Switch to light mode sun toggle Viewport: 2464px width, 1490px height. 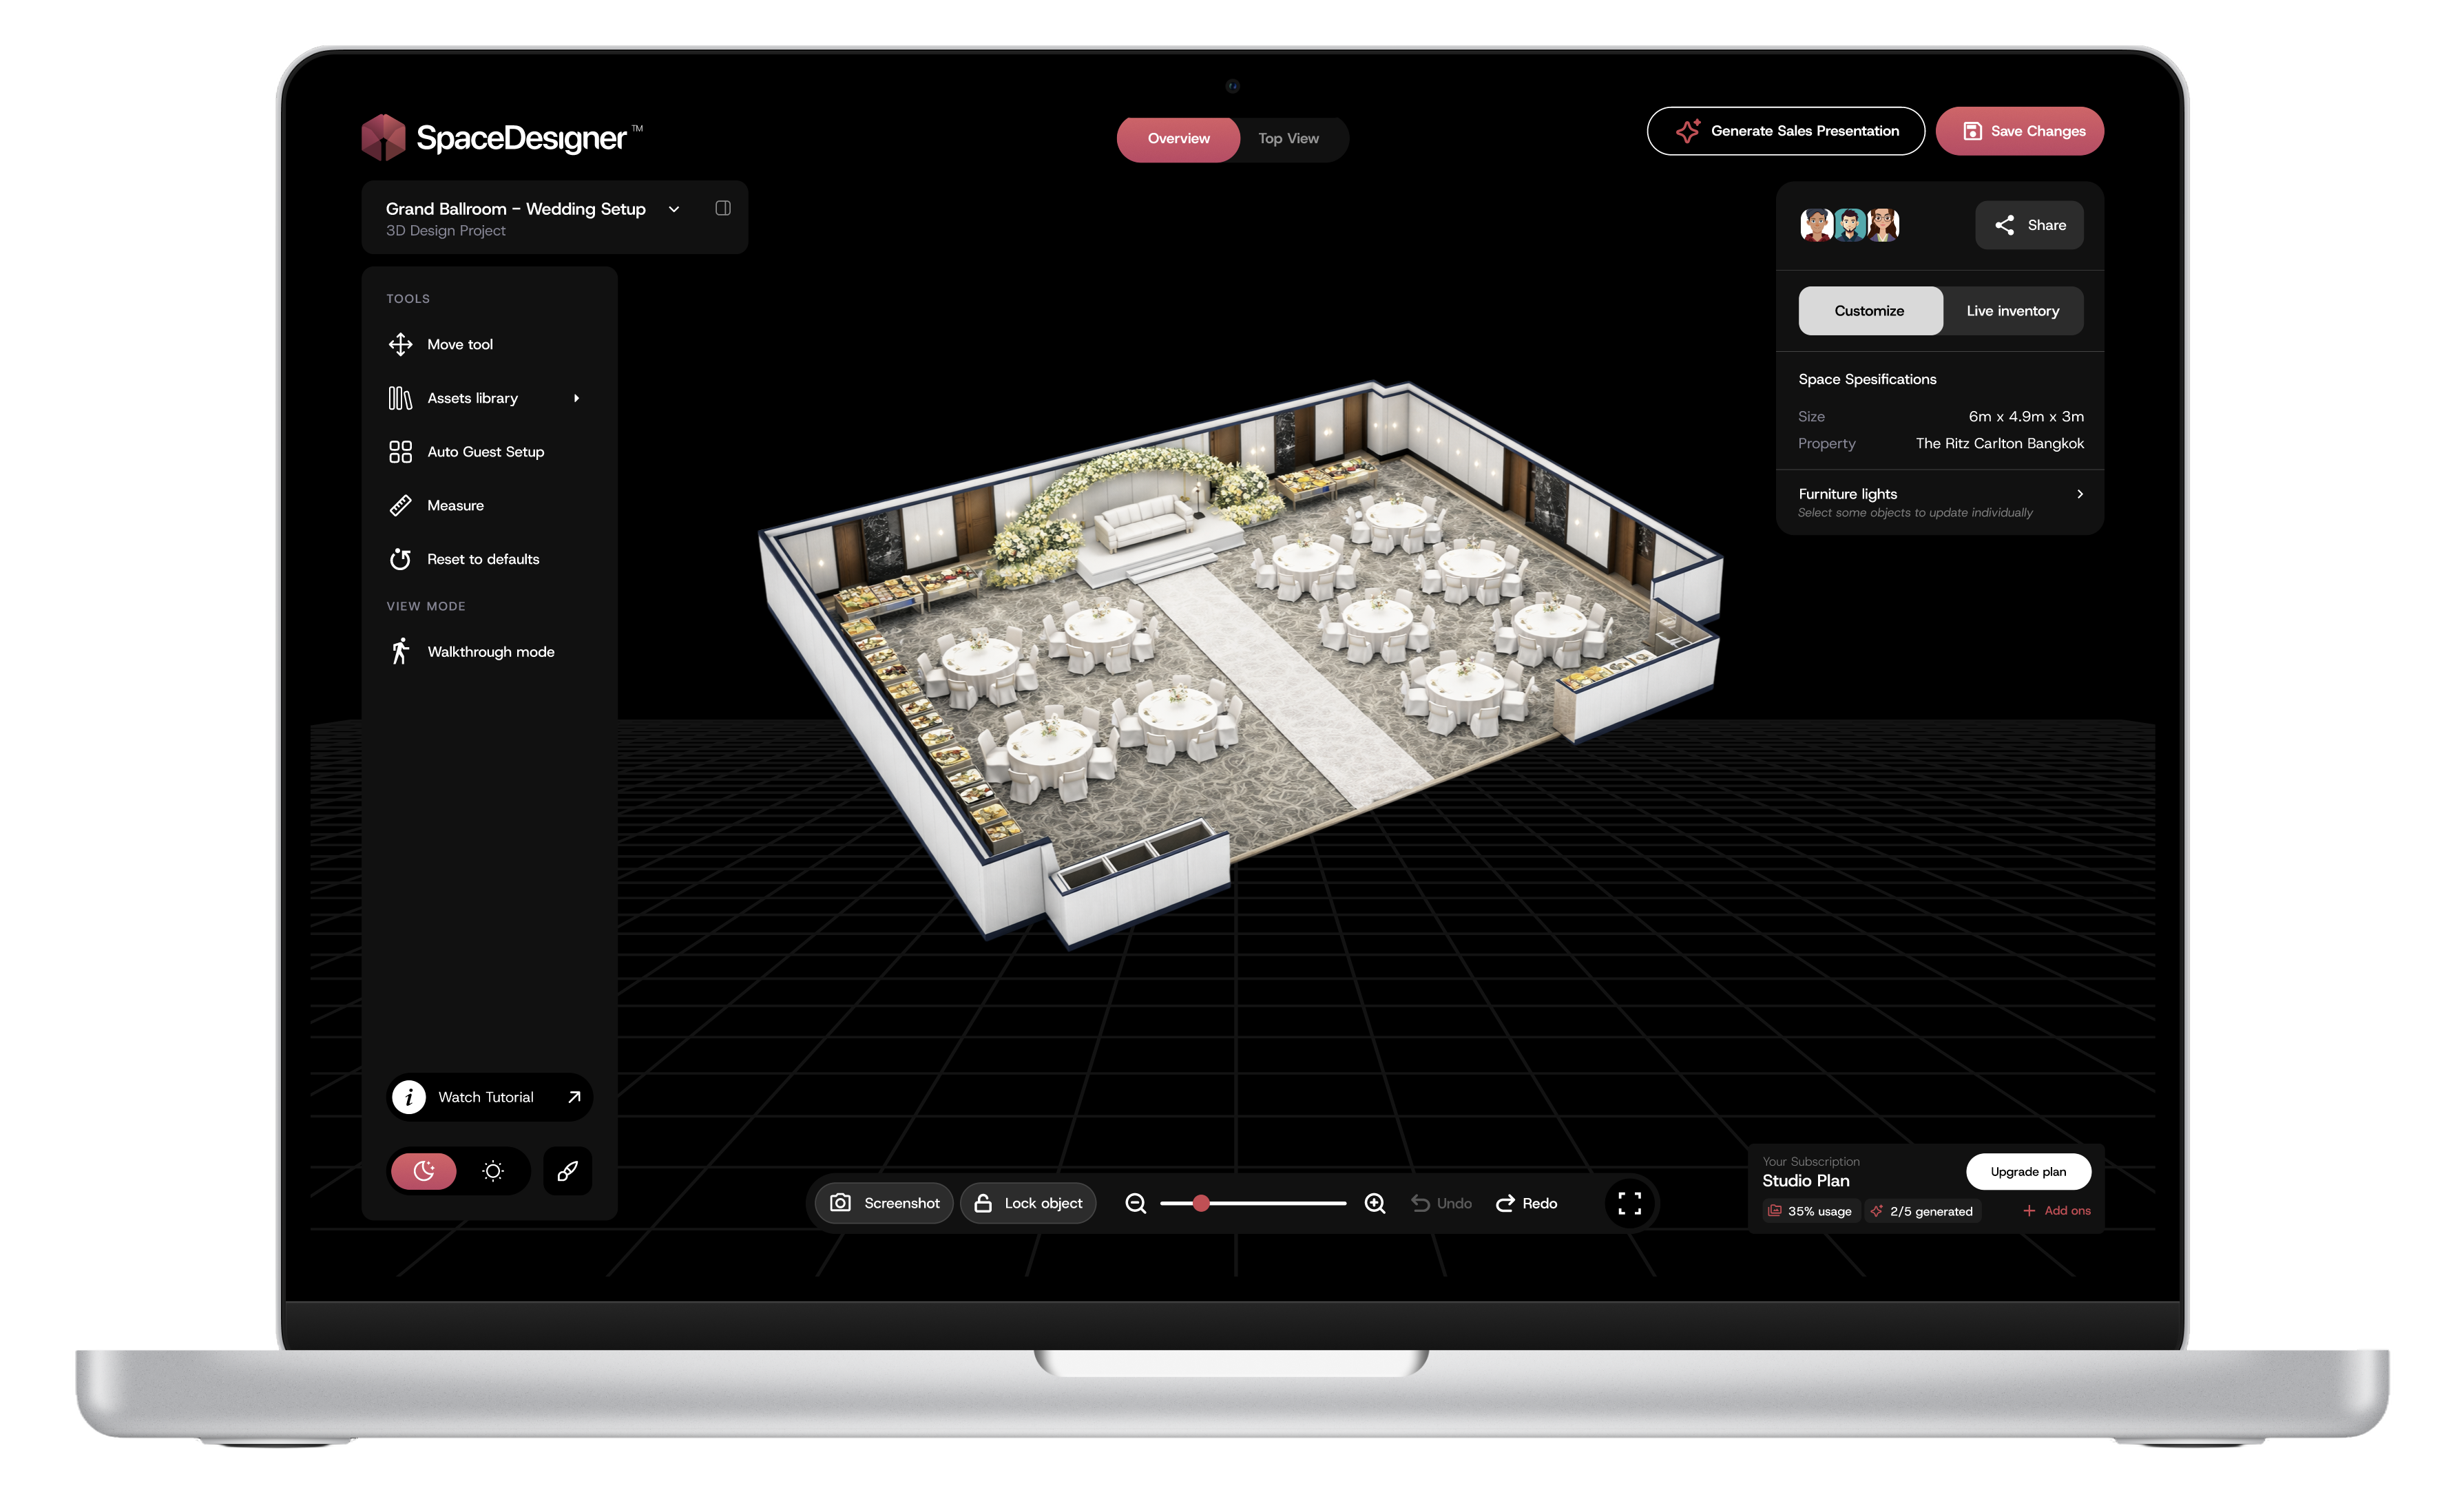pos(493,1171)
